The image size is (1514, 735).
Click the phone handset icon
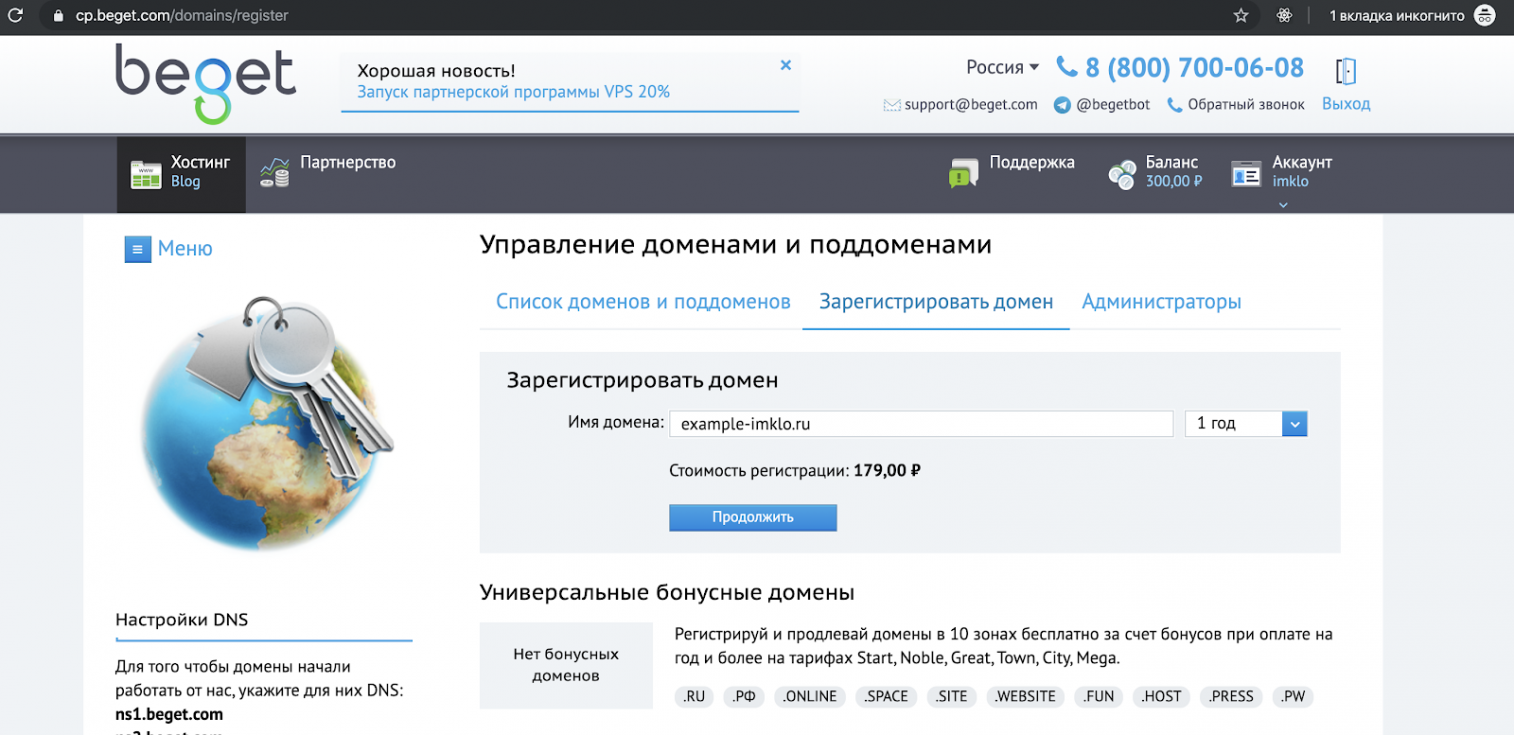tap(1067, 68)
